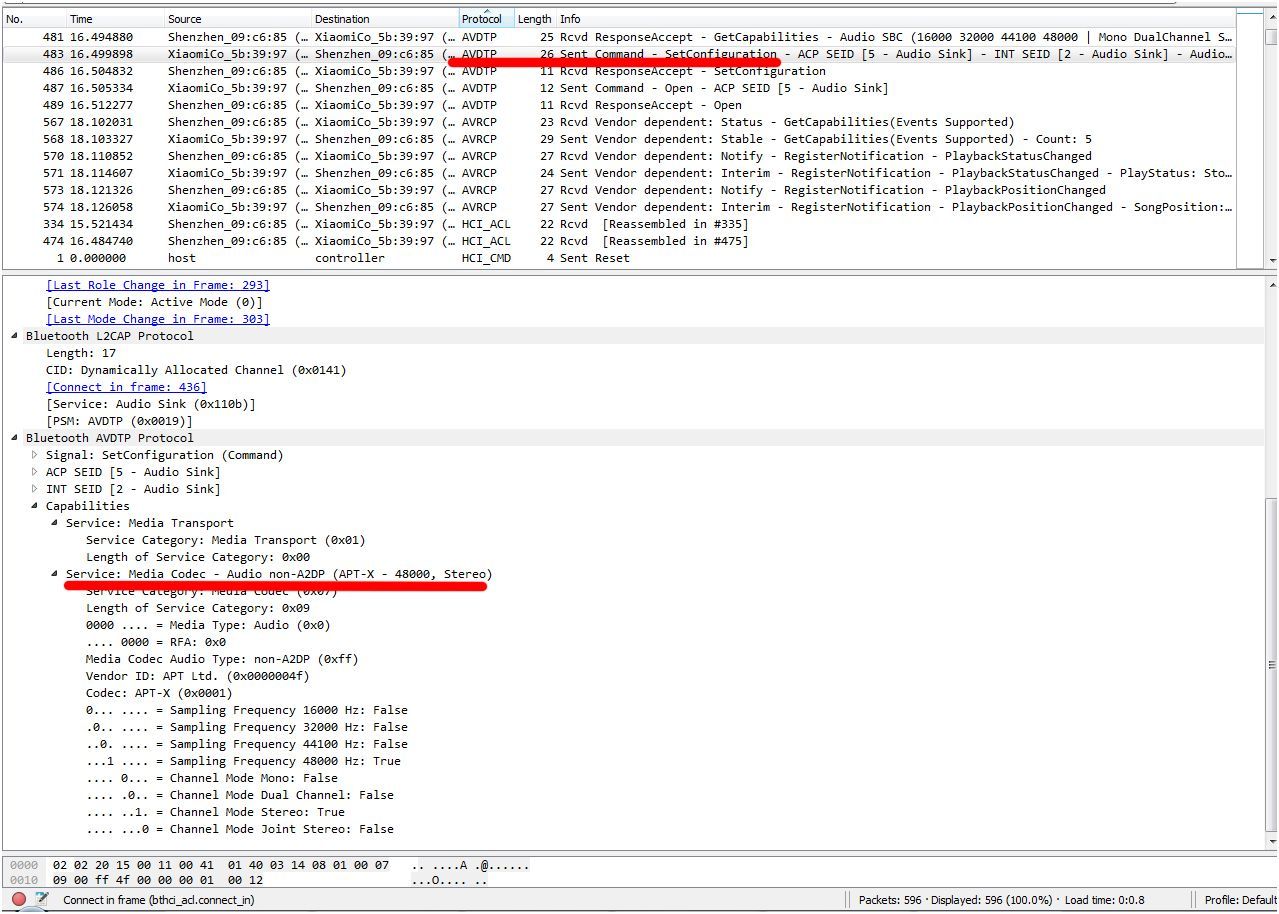Click the Info column header
The width and height of the screenshot is (1279, 914).
coord(570,19)
